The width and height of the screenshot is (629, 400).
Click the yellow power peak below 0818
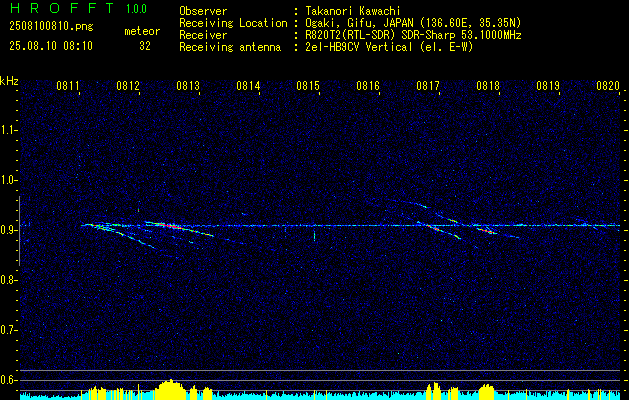click(x=487, y=392)
